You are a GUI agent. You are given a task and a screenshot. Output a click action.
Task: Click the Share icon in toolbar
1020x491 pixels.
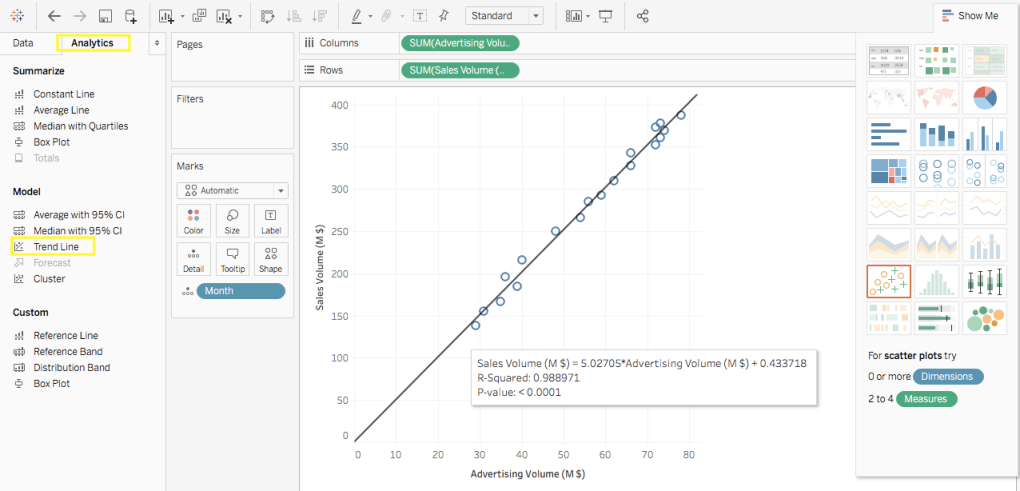[x=643, y=16]
